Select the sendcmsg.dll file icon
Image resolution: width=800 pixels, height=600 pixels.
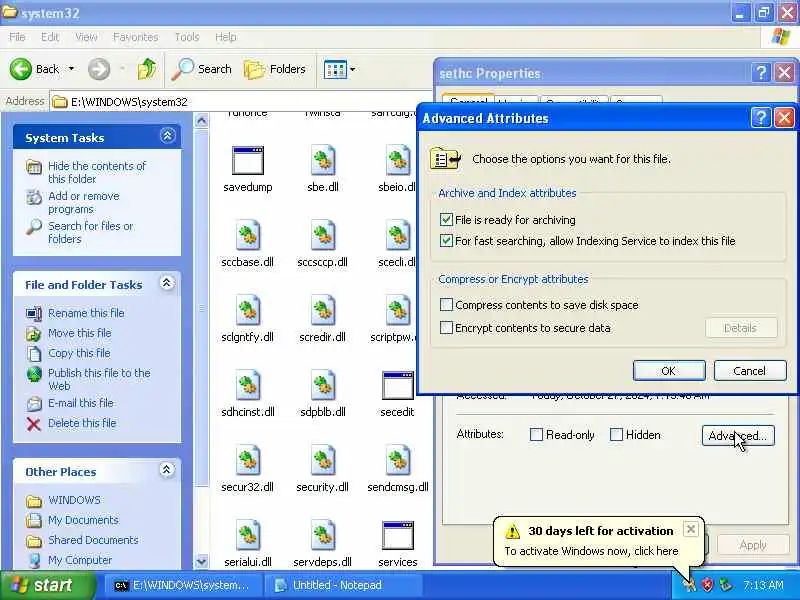tap(397, 460)
